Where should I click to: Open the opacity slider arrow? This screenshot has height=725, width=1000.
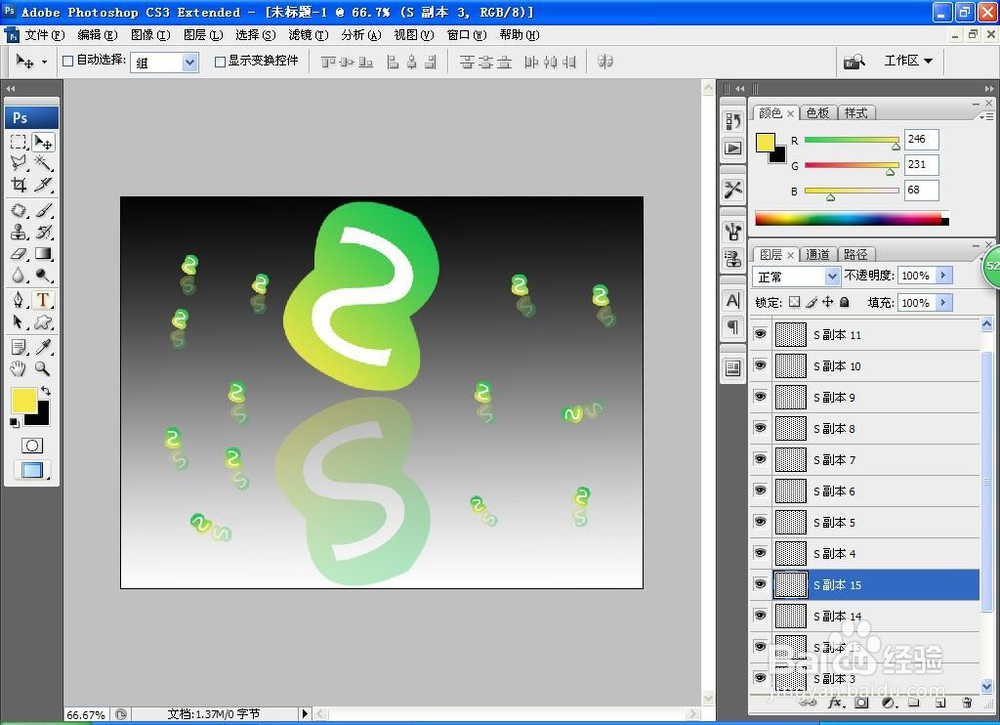[x=943, y=275]
